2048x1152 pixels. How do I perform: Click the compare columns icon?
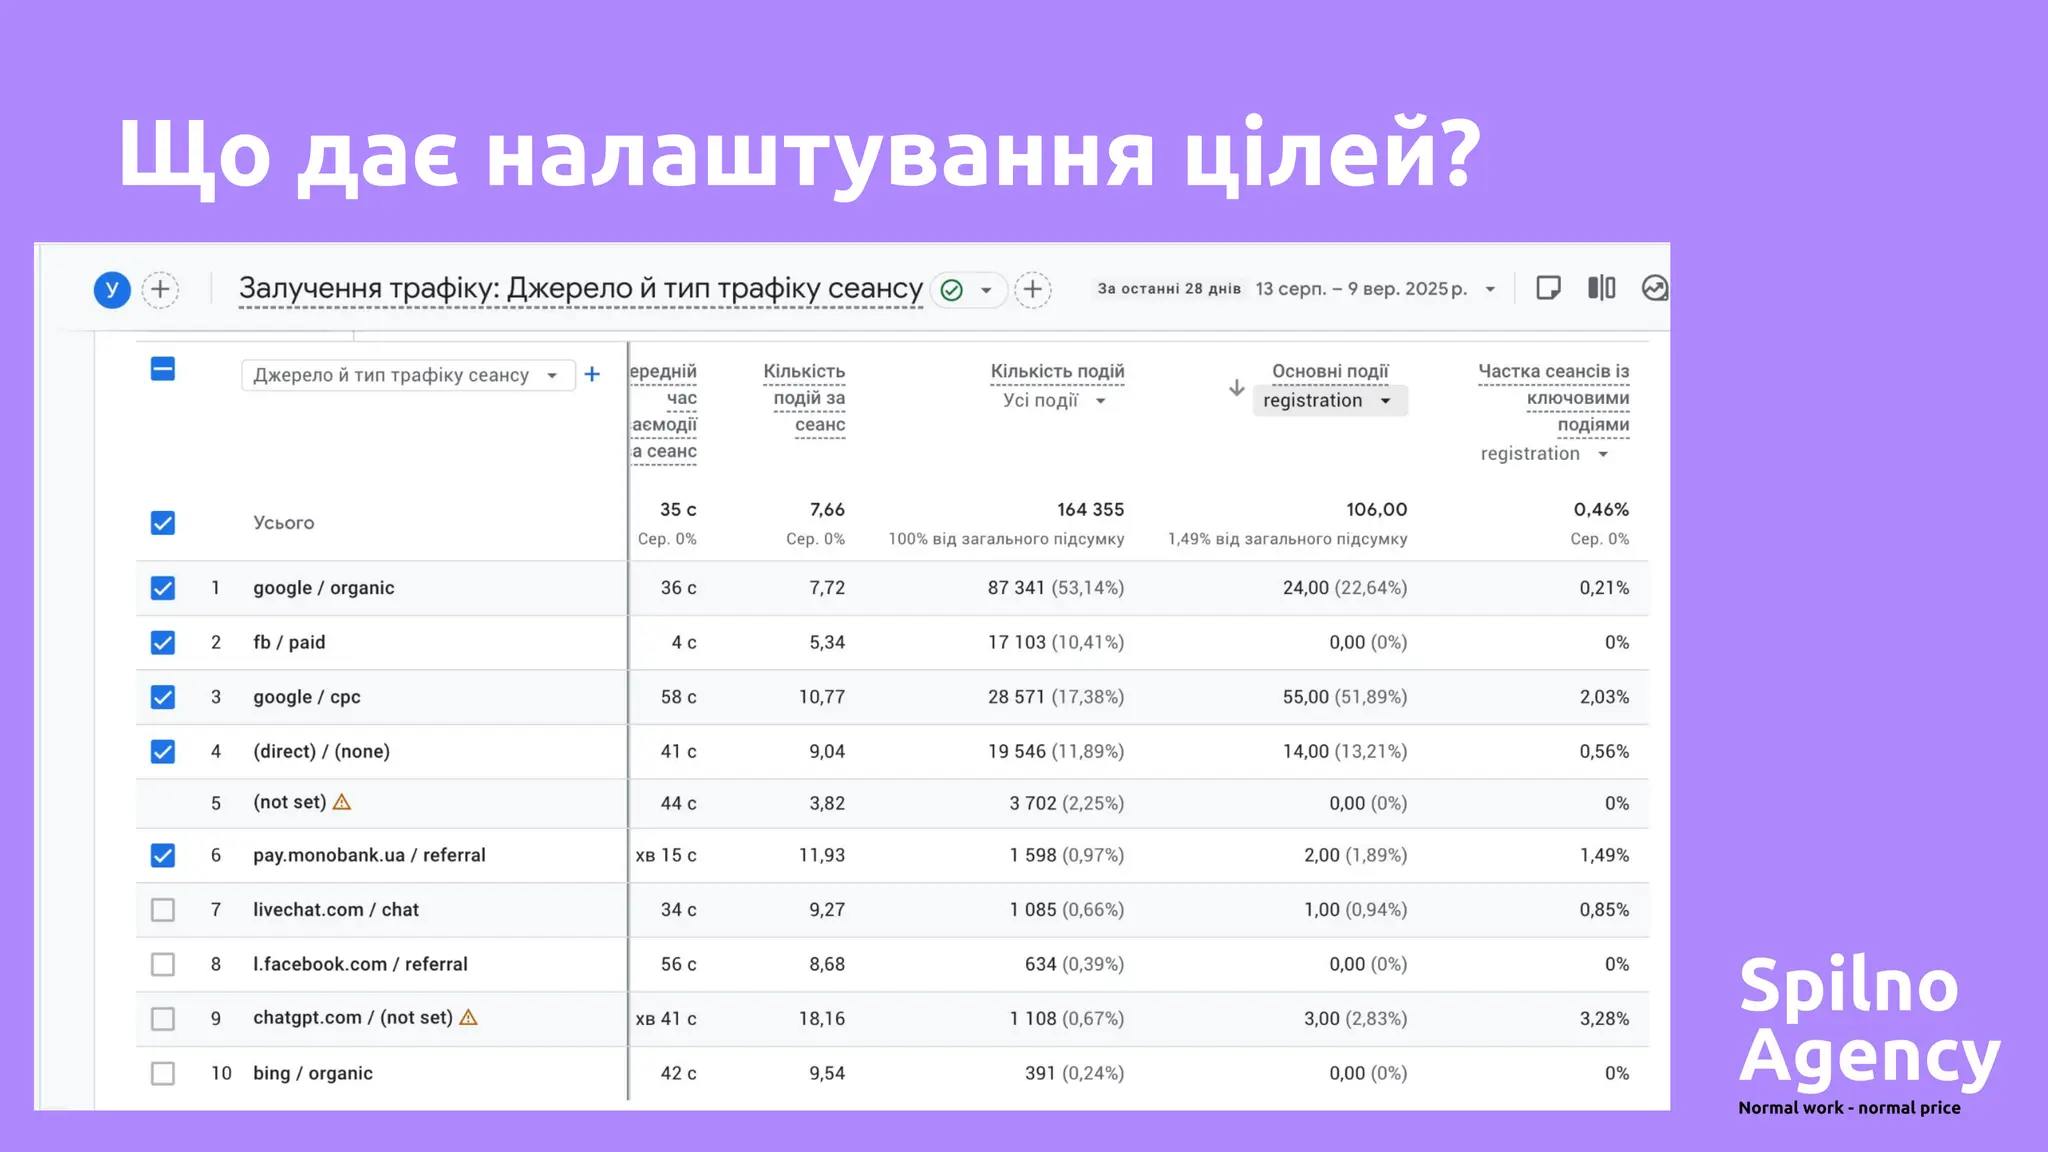(x=1602, y=288)
